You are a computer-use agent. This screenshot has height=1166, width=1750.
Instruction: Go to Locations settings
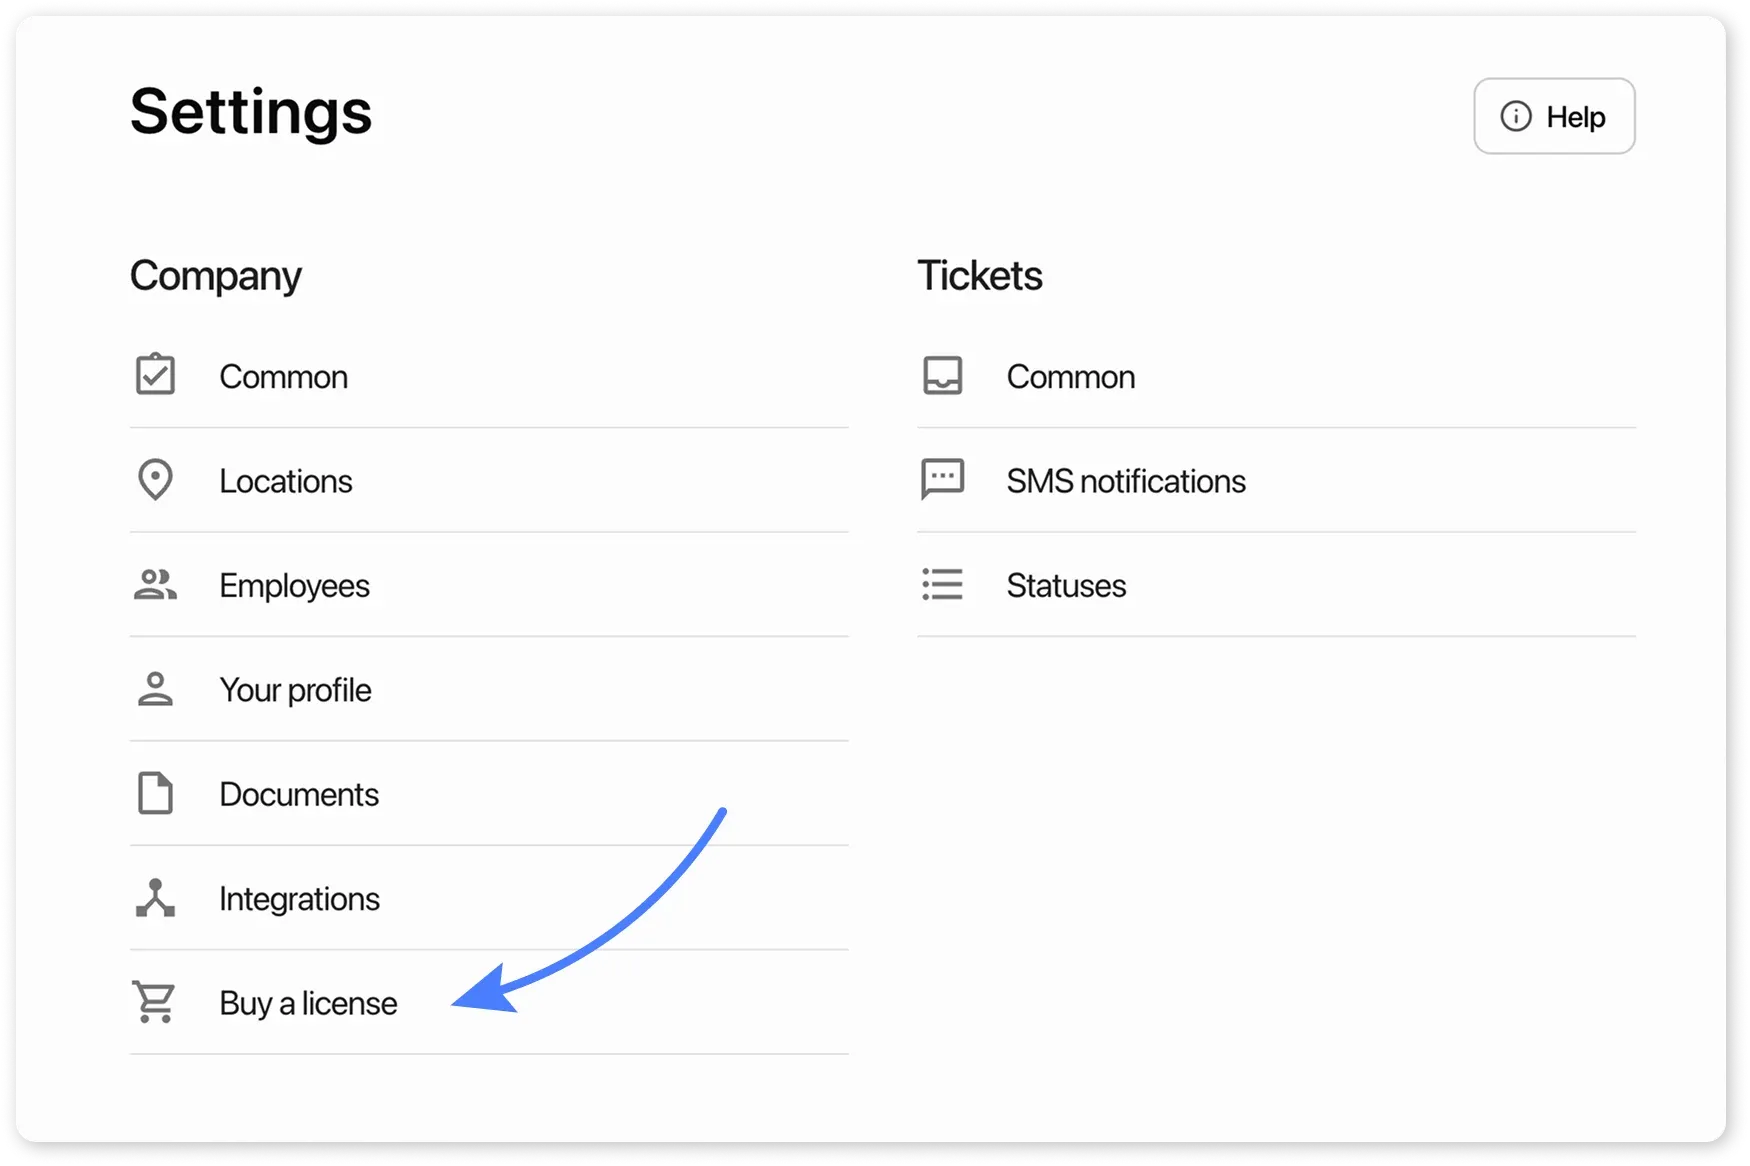[286, 481]
